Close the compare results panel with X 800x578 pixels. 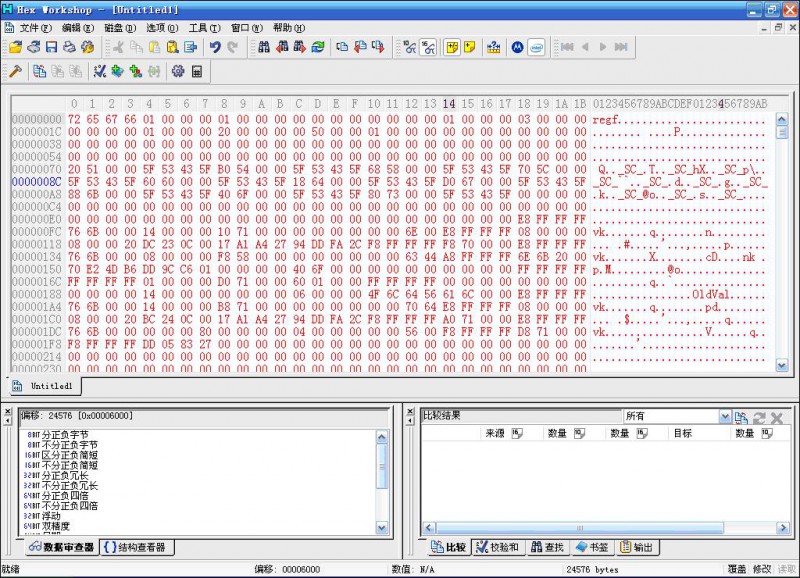tap(410, 411)
